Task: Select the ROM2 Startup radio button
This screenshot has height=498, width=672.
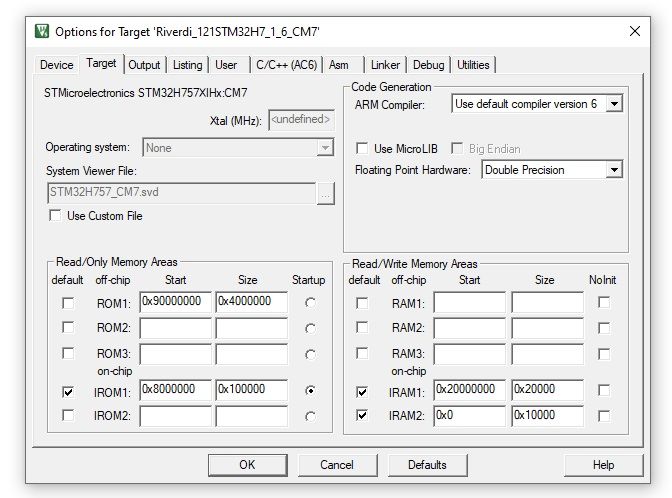Action: click(x=310, y=329)
